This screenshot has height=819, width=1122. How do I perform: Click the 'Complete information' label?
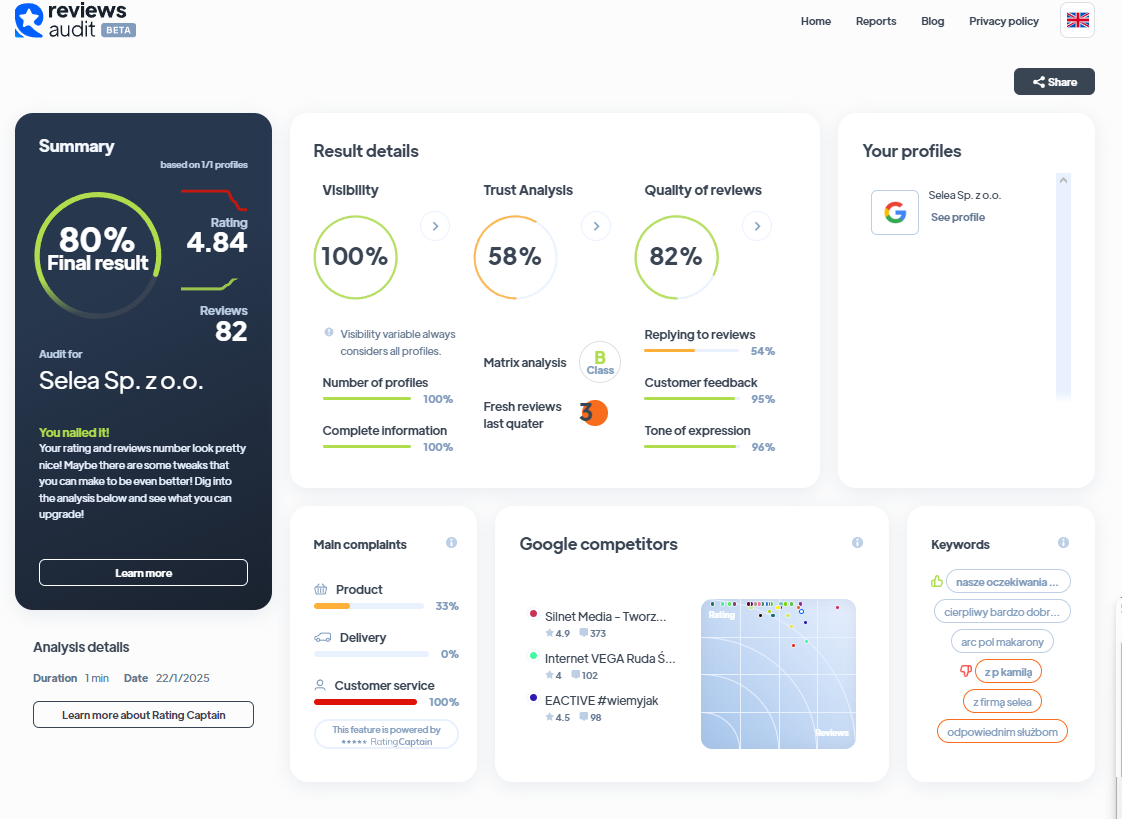tap(384, 431)
